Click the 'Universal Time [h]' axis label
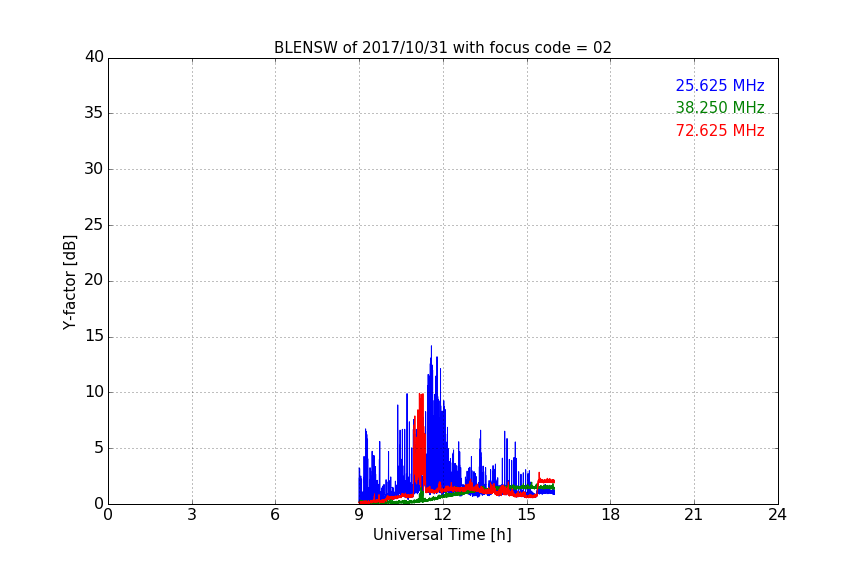 pyautogui.click(x=442, y=535)
